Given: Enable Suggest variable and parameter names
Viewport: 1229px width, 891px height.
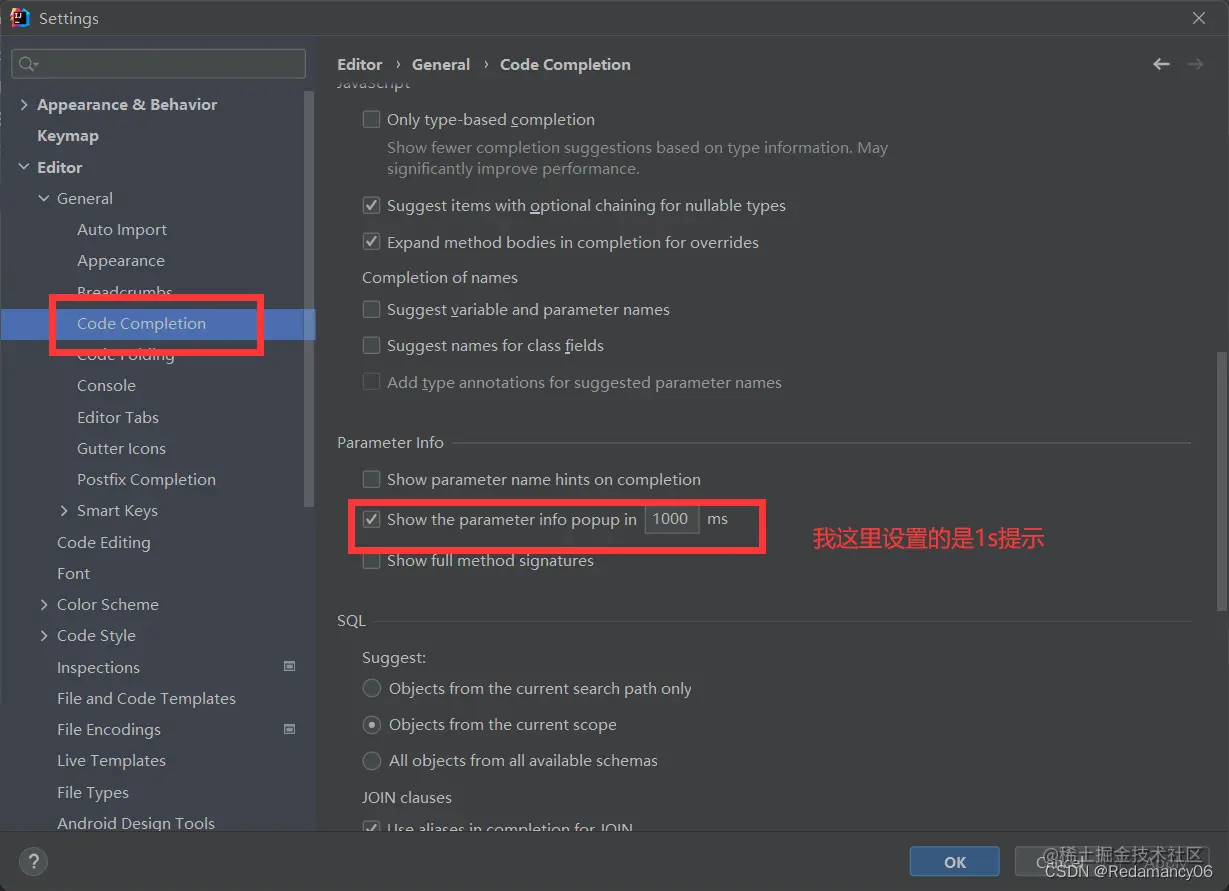Looking at the screenshot, I should [371, 309].
